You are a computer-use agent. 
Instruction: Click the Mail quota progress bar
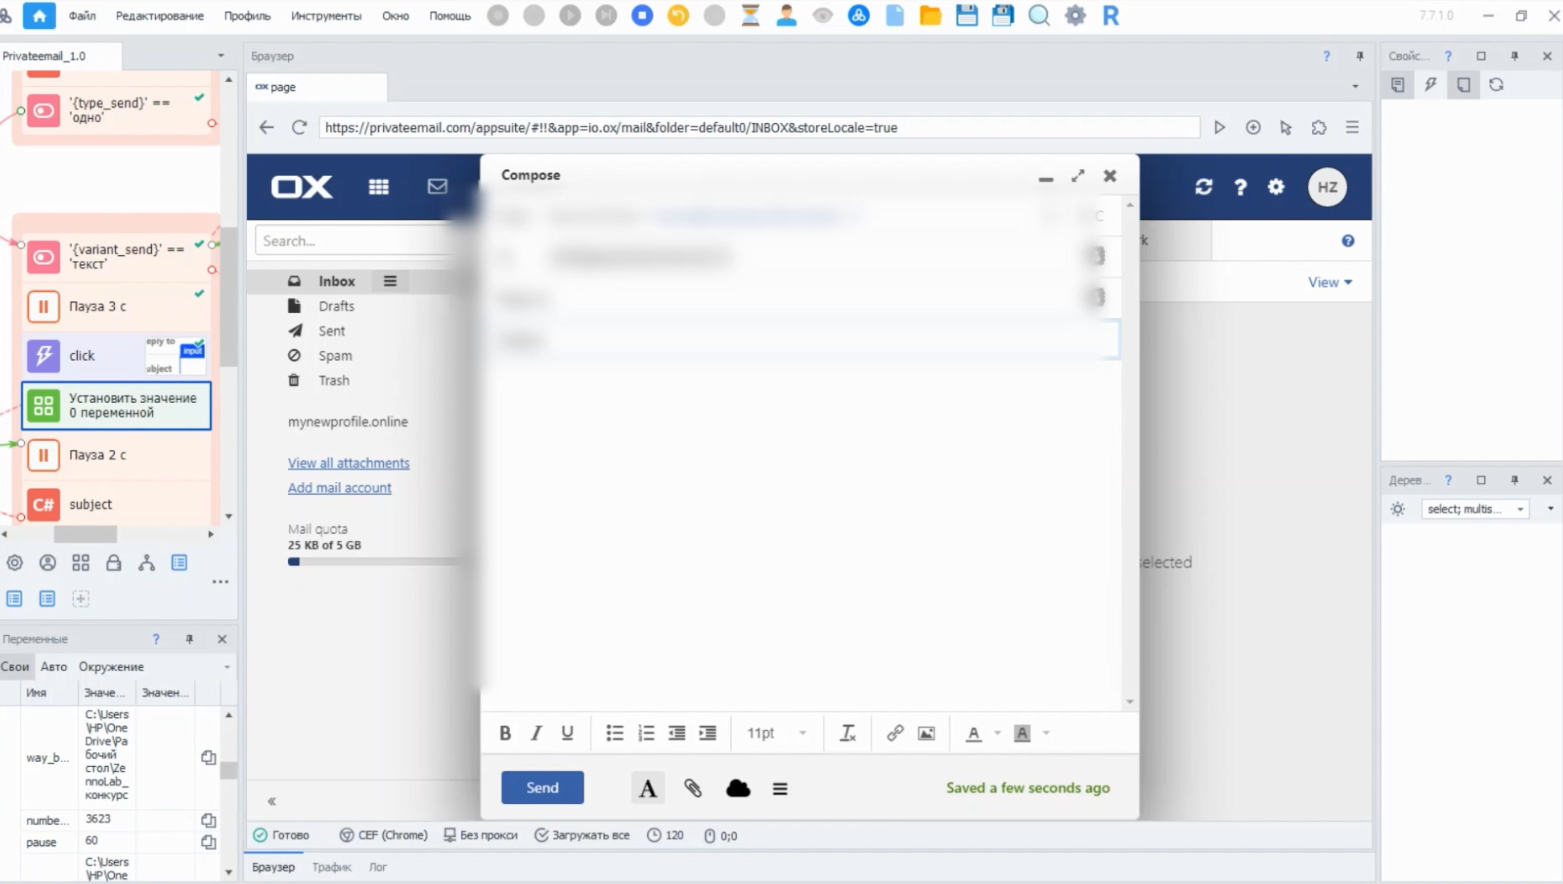click(375, 562)
